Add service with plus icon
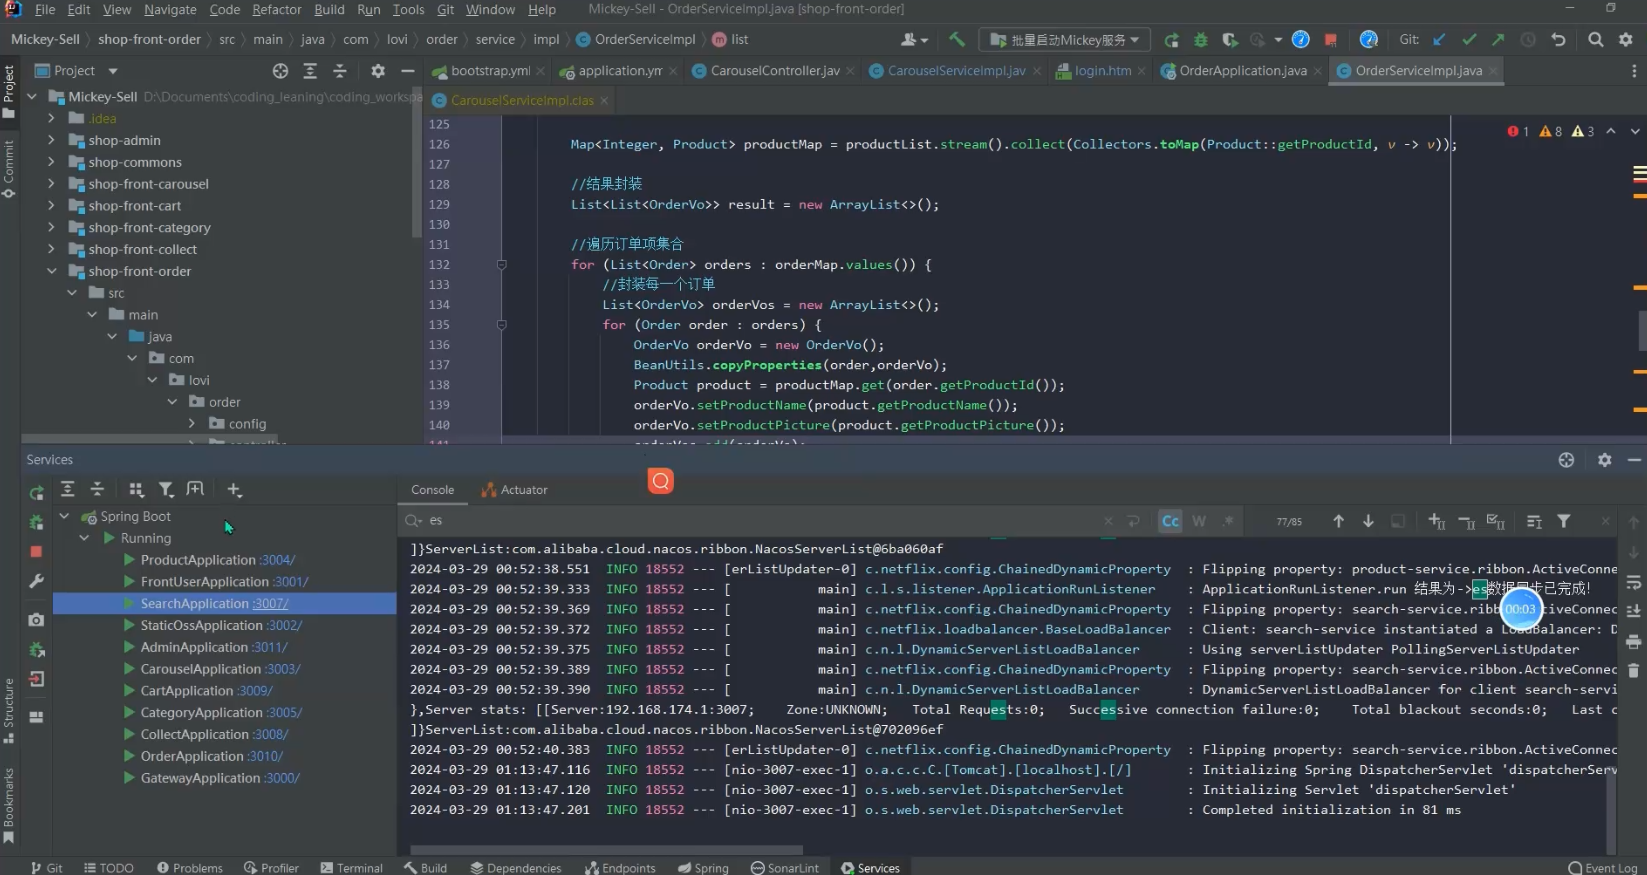This screenshot has height=875, width=1647. [234, 489]
